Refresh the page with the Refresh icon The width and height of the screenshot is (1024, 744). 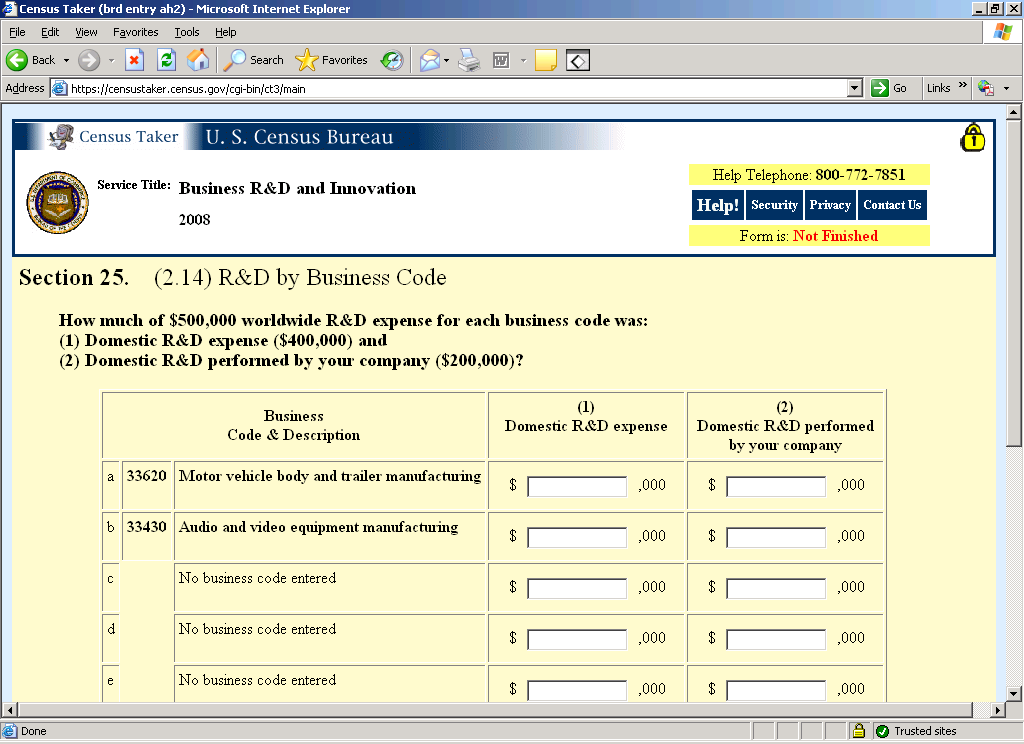point(167,60)
